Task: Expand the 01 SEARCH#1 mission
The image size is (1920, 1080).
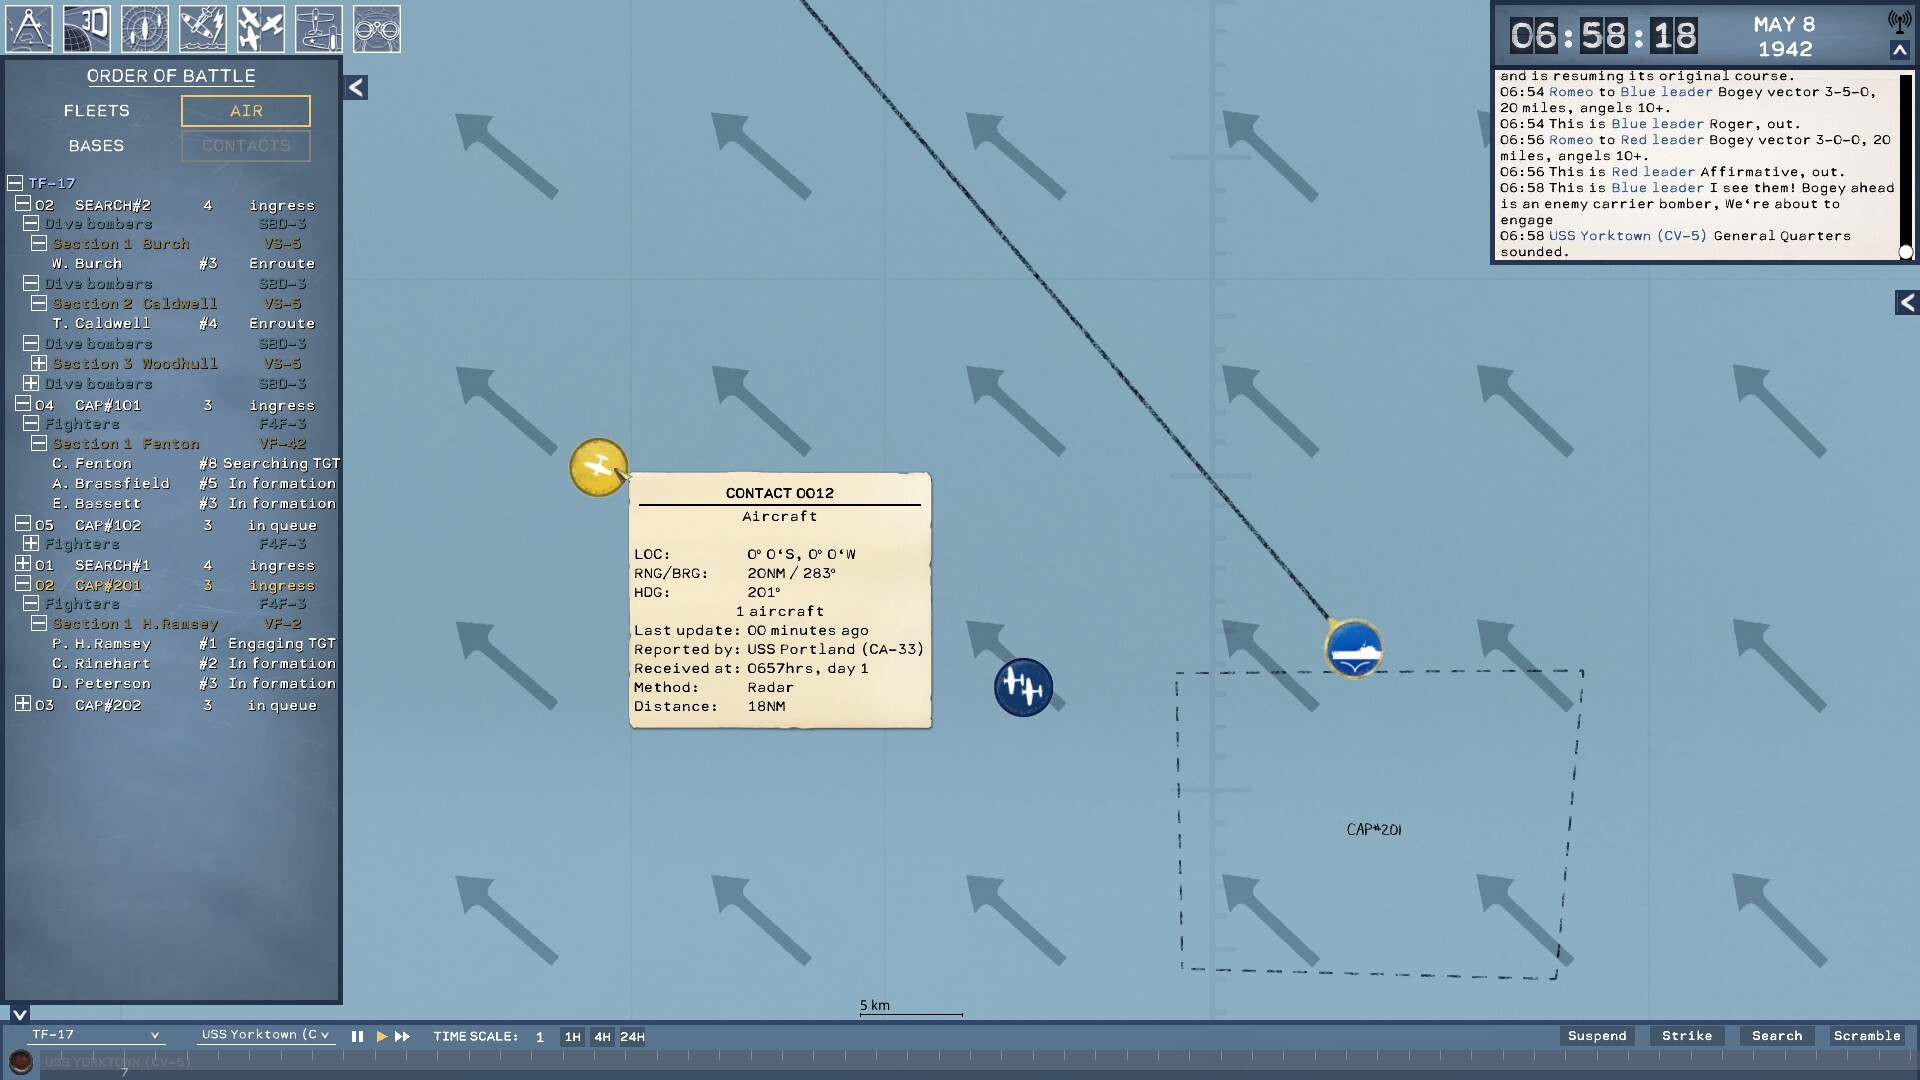Action: point(23,564)
